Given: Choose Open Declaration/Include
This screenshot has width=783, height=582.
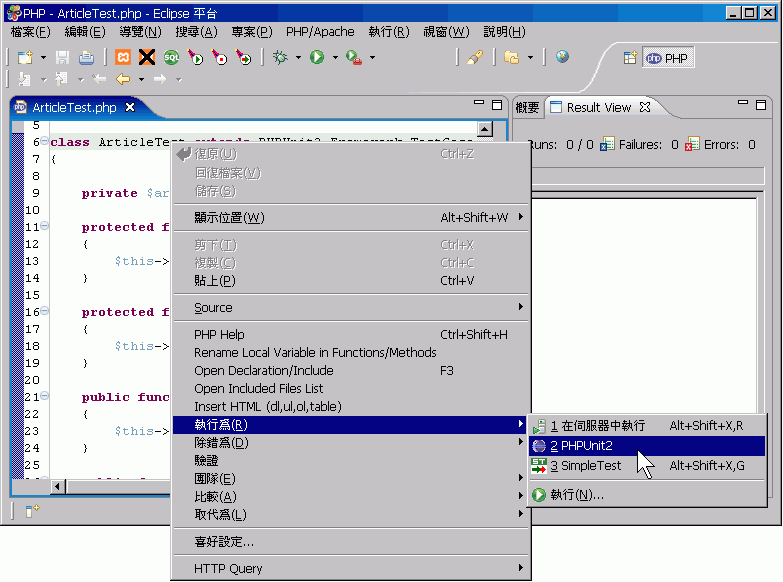Looking at the screenshot, I should tap(351, 371).
